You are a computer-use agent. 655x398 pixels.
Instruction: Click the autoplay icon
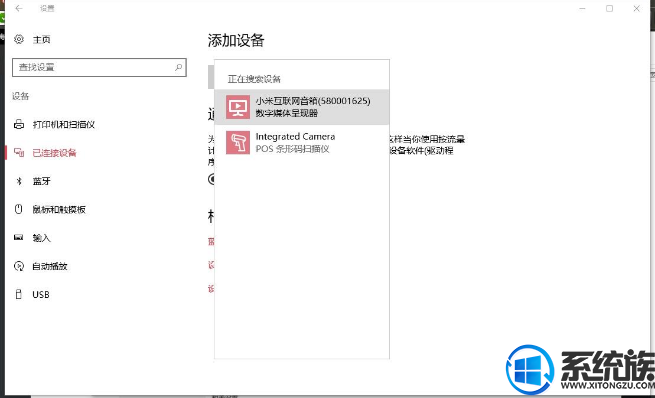coord(19,266)
